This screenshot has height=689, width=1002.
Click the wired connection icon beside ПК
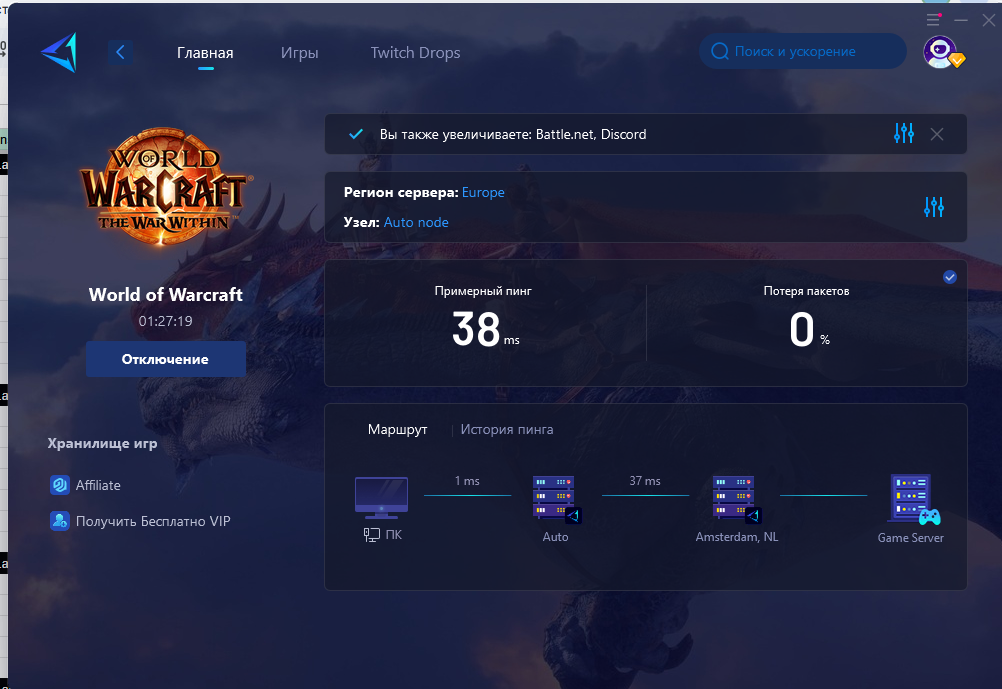click(x=372, y=535)
